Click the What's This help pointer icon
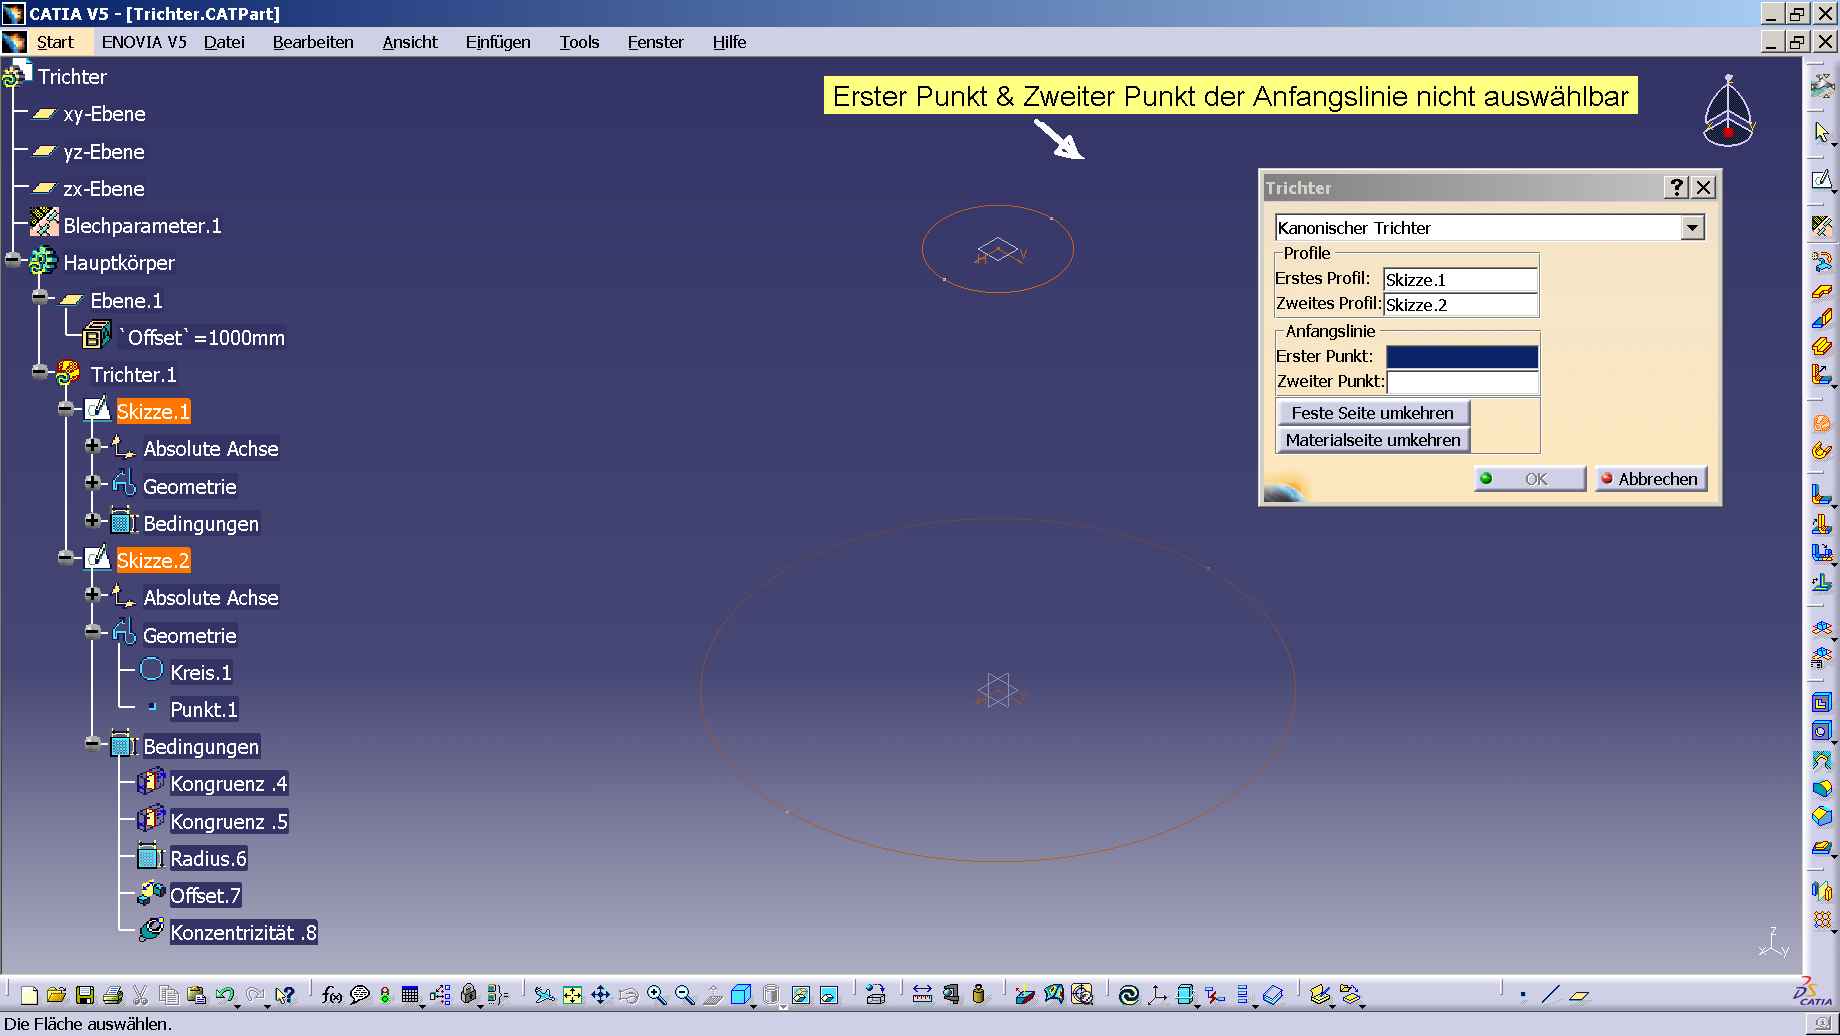The height and width of the screenshot is (1036, 1840). pyautogui.click(x=285, y=995)
